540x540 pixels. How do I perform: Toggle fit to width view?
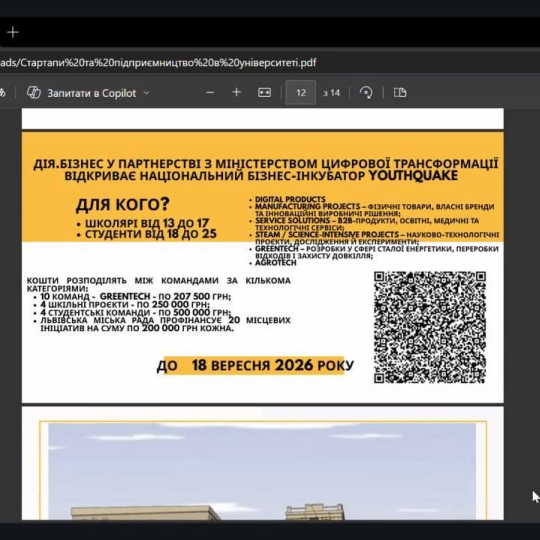point(264,93)
